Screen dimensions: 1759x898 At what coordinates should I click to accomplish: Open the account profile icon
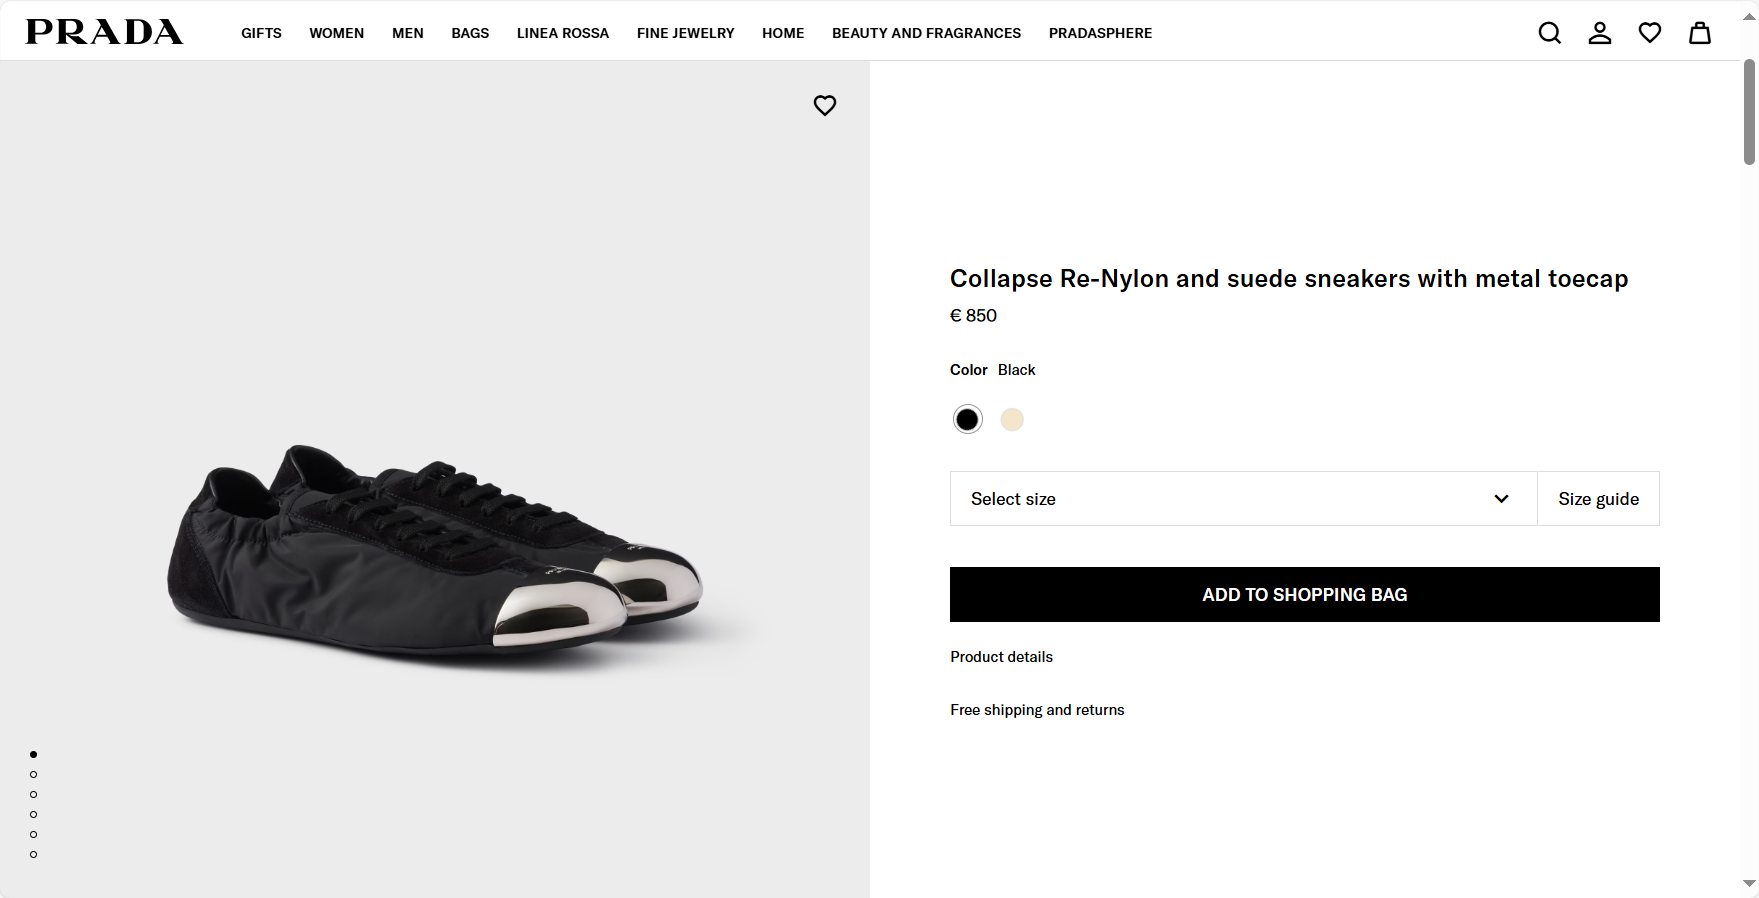[1599, 33]
